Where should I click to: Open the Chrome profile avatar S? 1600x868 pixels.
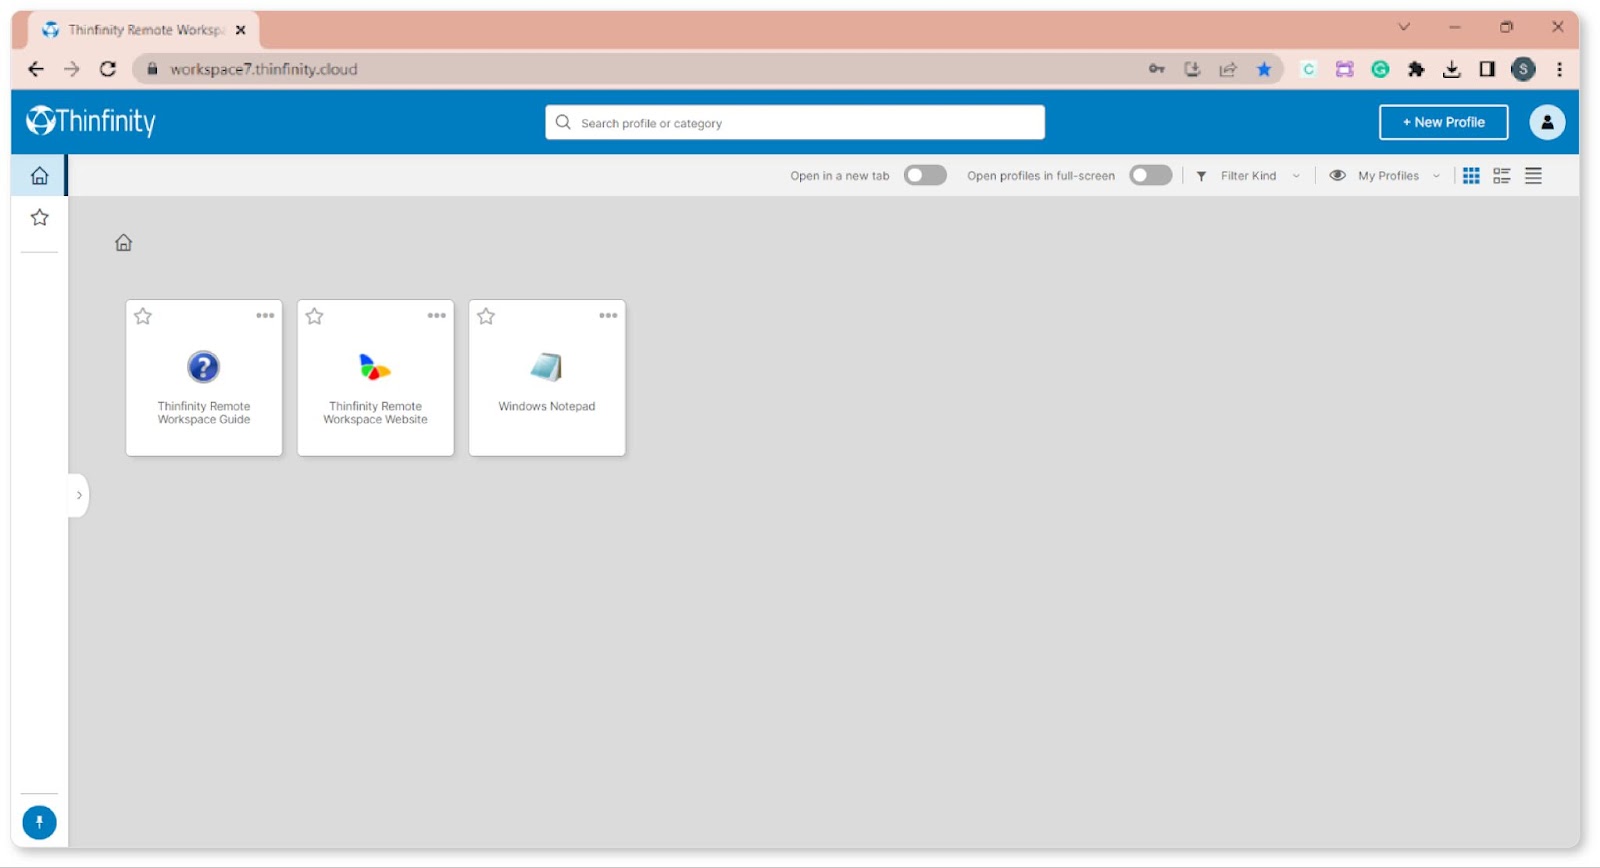click(x=1523, y=69)
